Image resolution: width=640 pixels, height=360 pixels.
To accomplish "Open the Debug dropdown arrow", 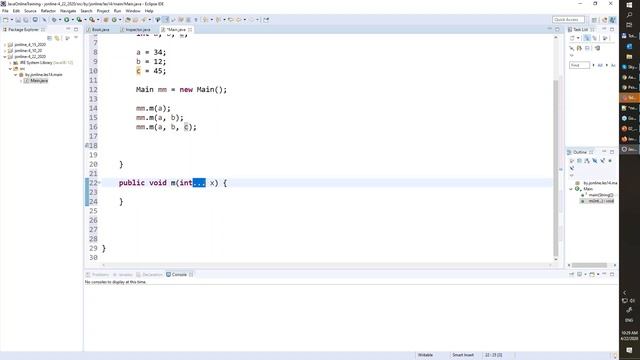I will click(x=60, y=20).
